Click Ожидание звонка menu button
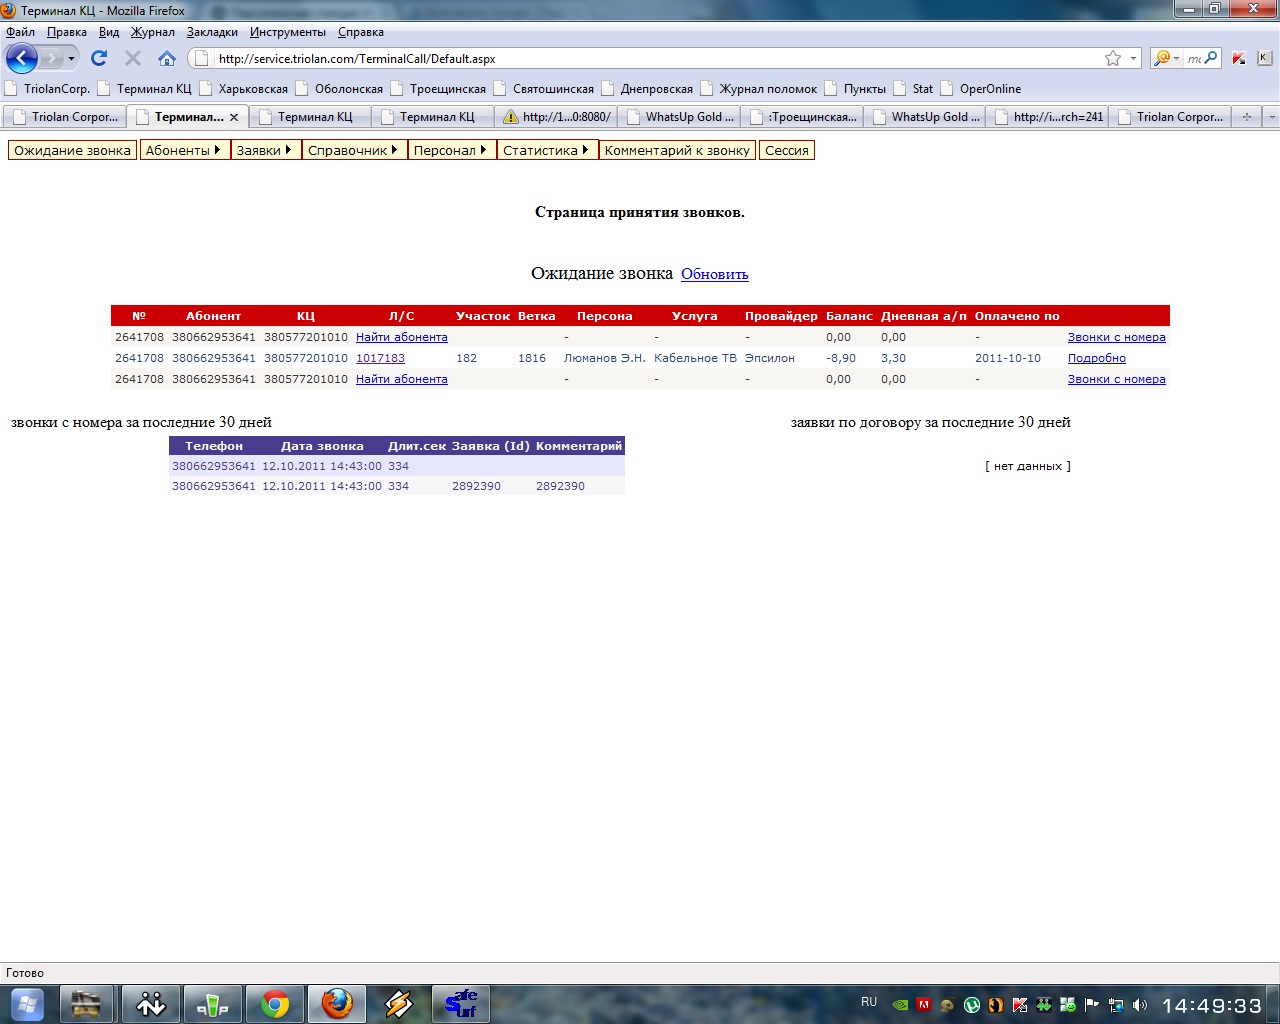 point(72,150)
